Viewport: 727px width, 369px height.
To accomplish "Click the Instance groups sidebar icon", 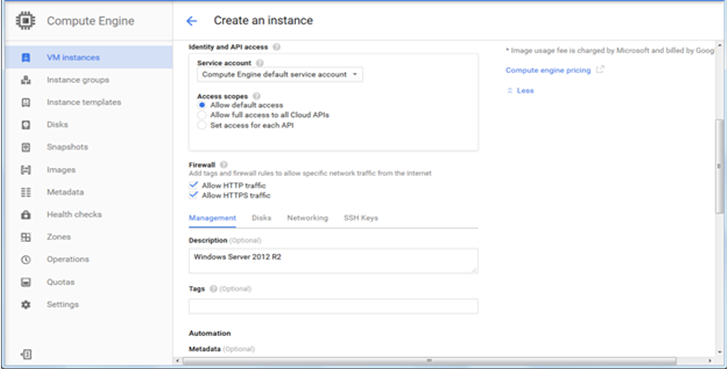I will coord(26,80).
